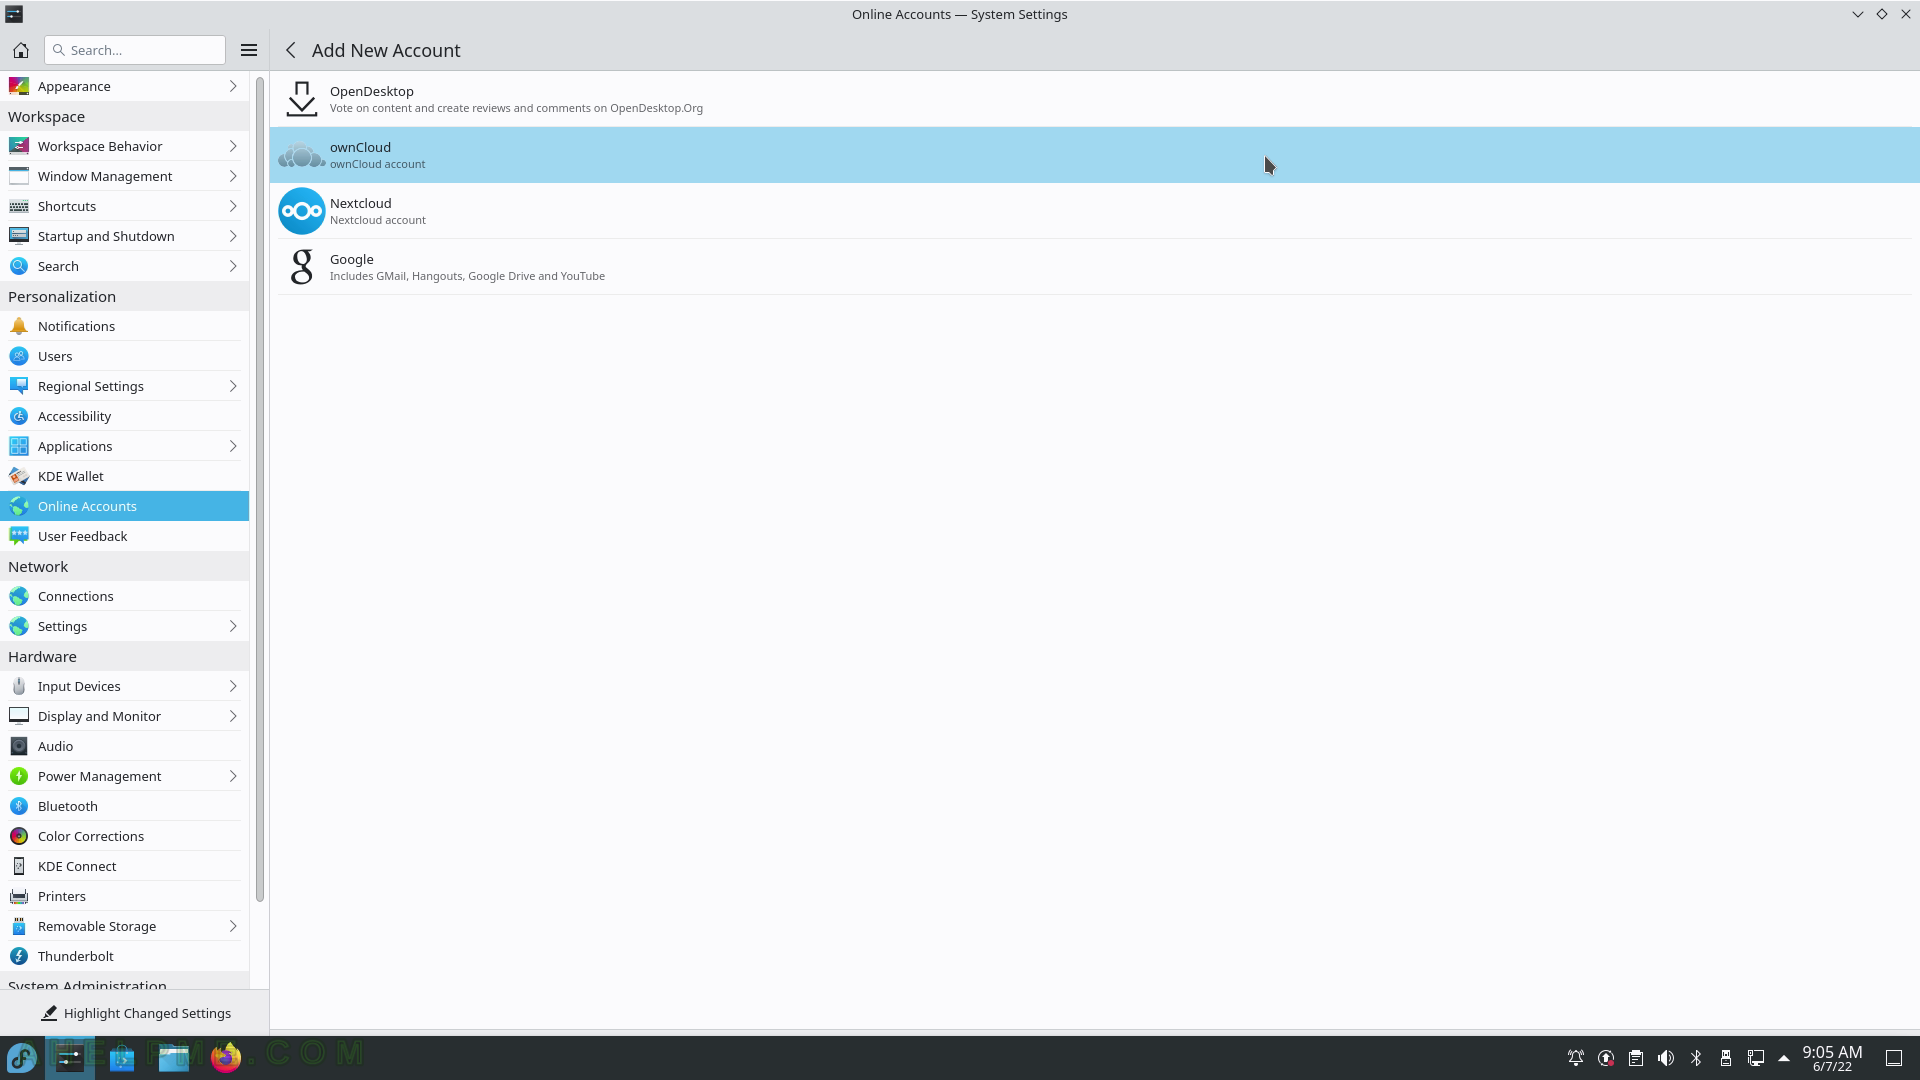Open the KDE Connect page
This screenshot has height=1080, width=1920.
(124, 866)
